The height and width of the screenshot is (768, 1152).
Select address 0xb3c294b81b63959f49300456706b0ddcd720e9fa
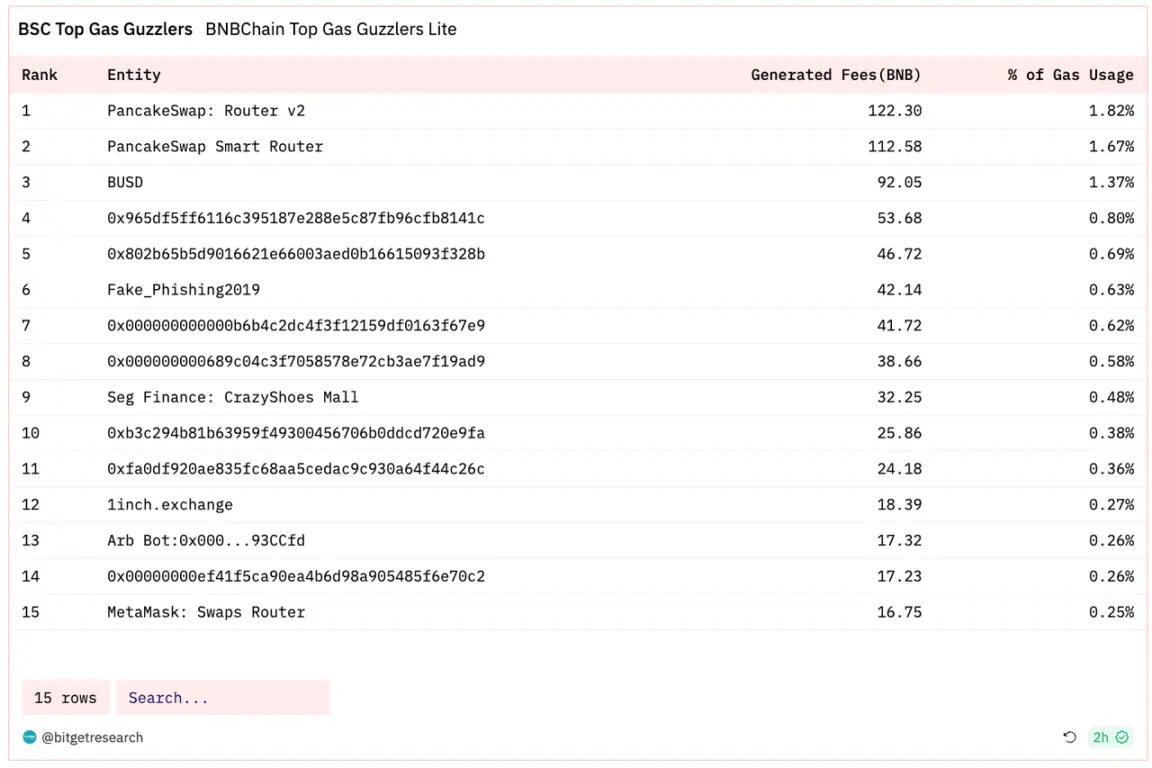(x=296, y=433)
